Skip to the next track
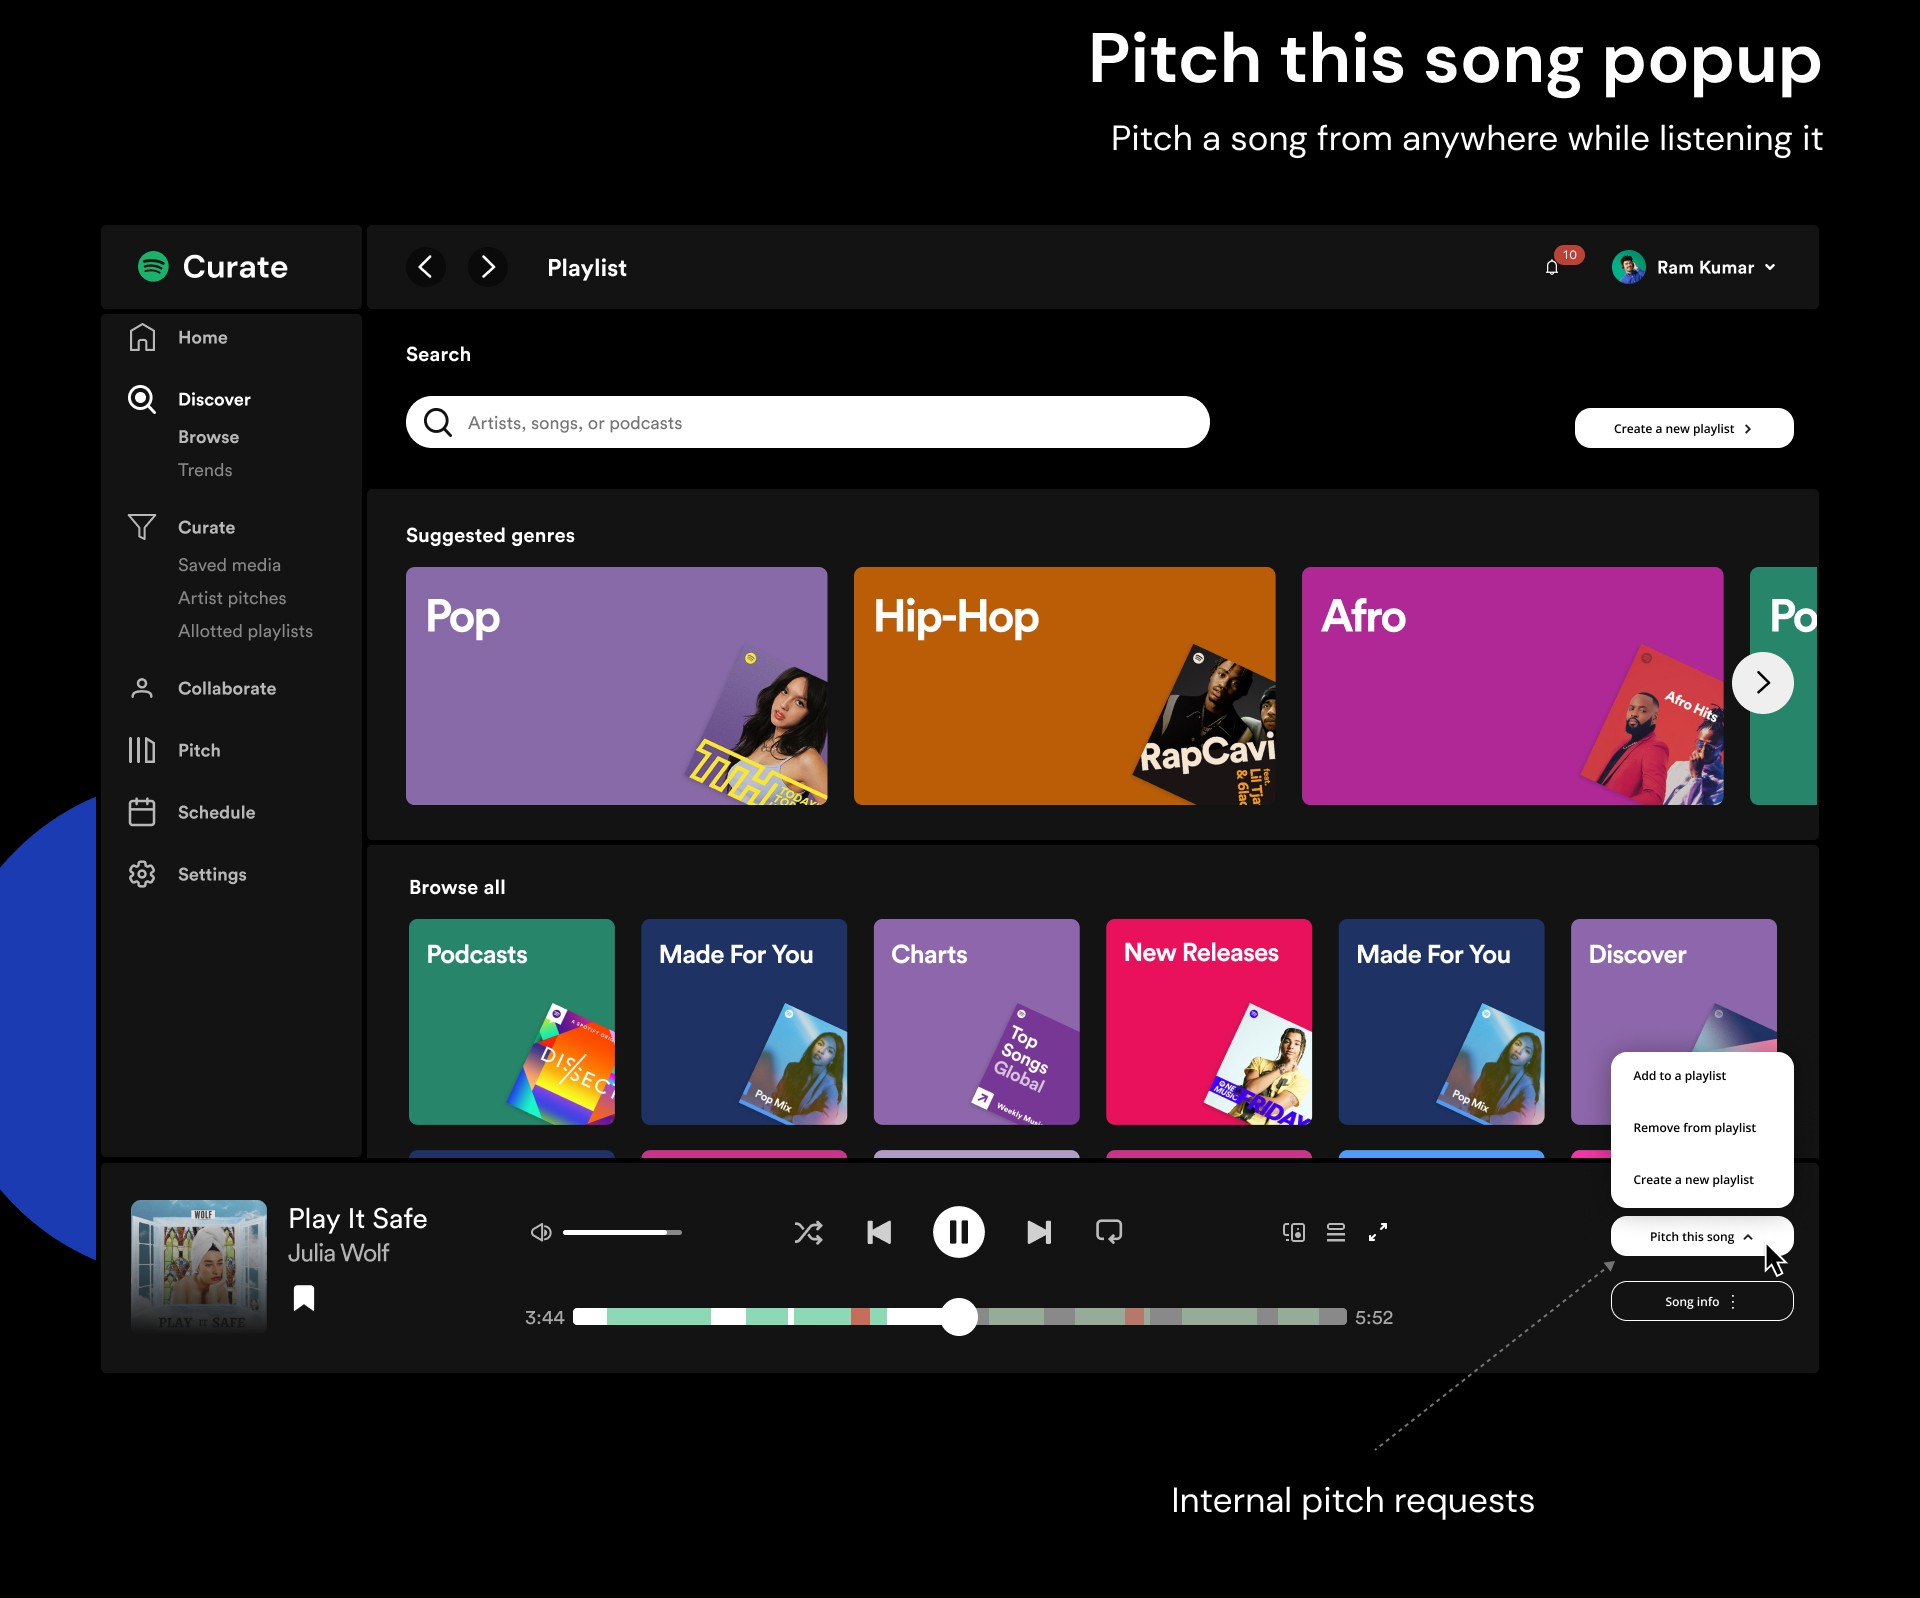This screenshot has height=1598, width=1920. click(1039, 1232)
